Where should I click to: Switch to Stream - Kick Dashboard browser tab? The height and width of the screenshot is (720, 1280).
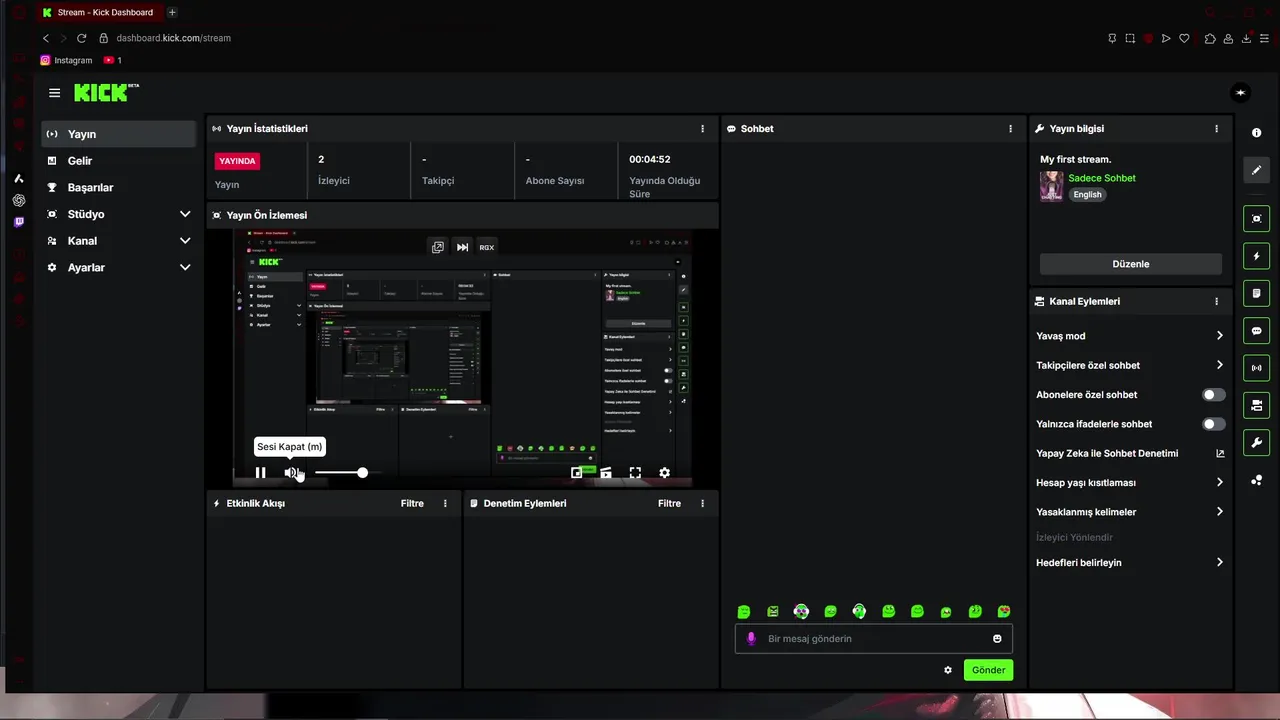(98, 13)
